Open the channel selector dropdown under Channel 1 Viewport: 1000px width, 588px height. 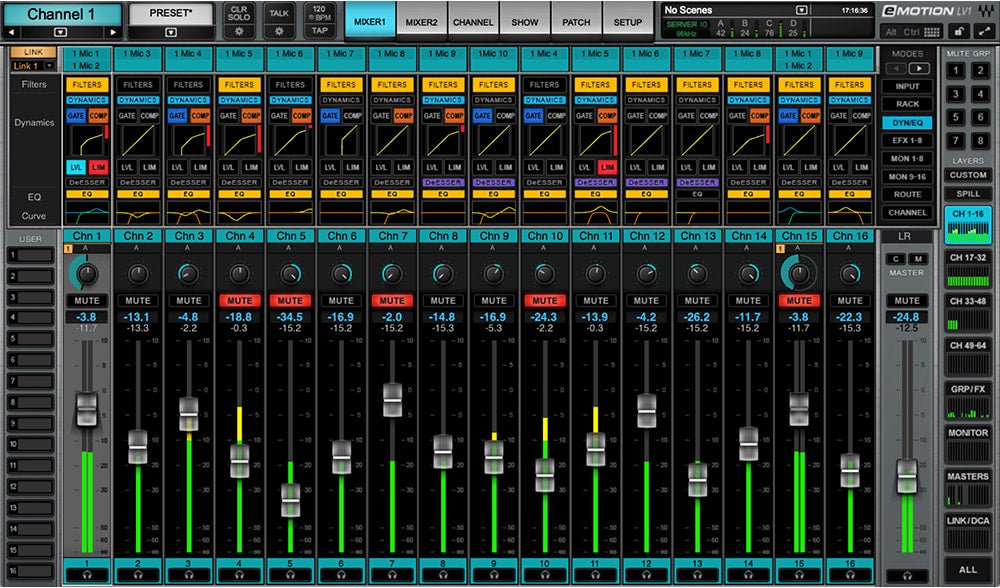61,32
